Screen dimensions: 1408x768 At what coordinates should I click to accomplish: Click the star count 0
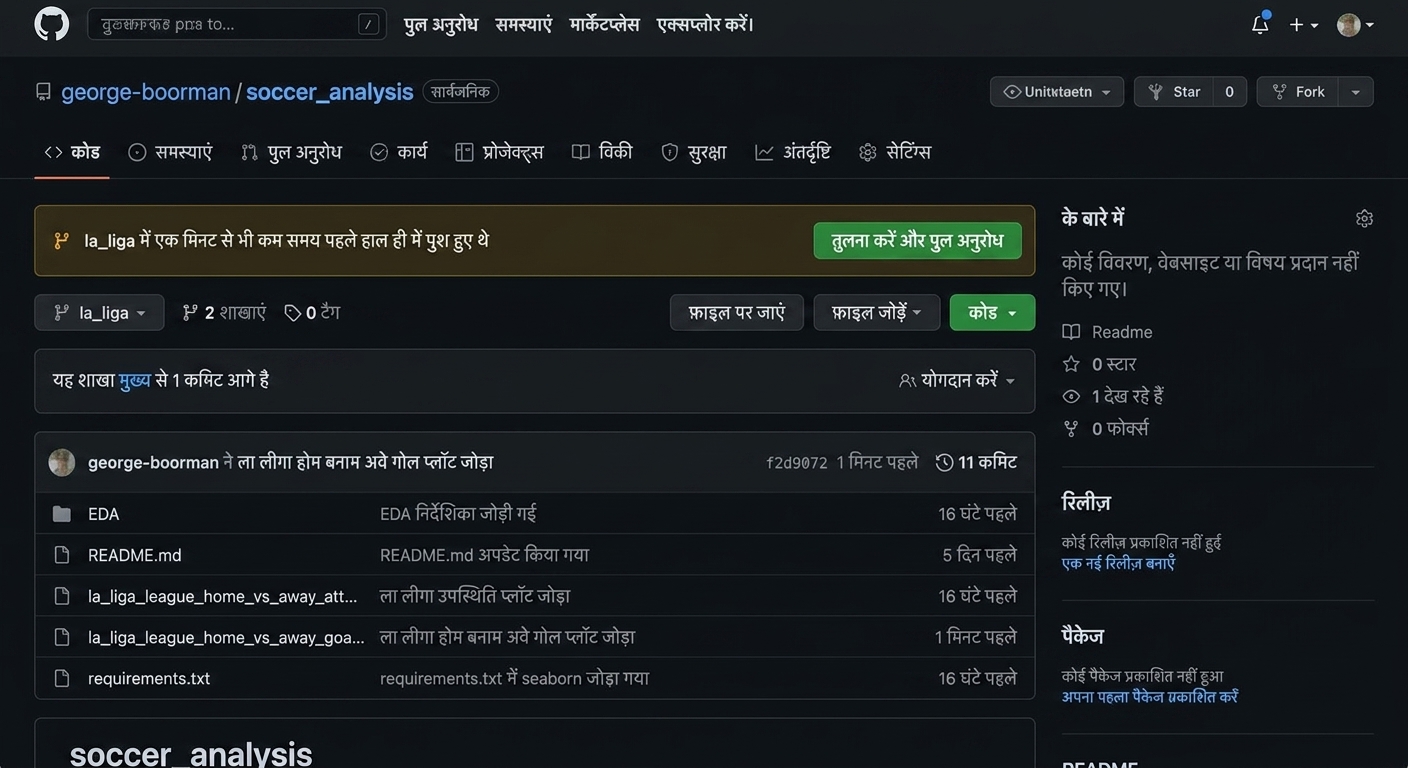pyautogui.click(x=1229, y=92)
